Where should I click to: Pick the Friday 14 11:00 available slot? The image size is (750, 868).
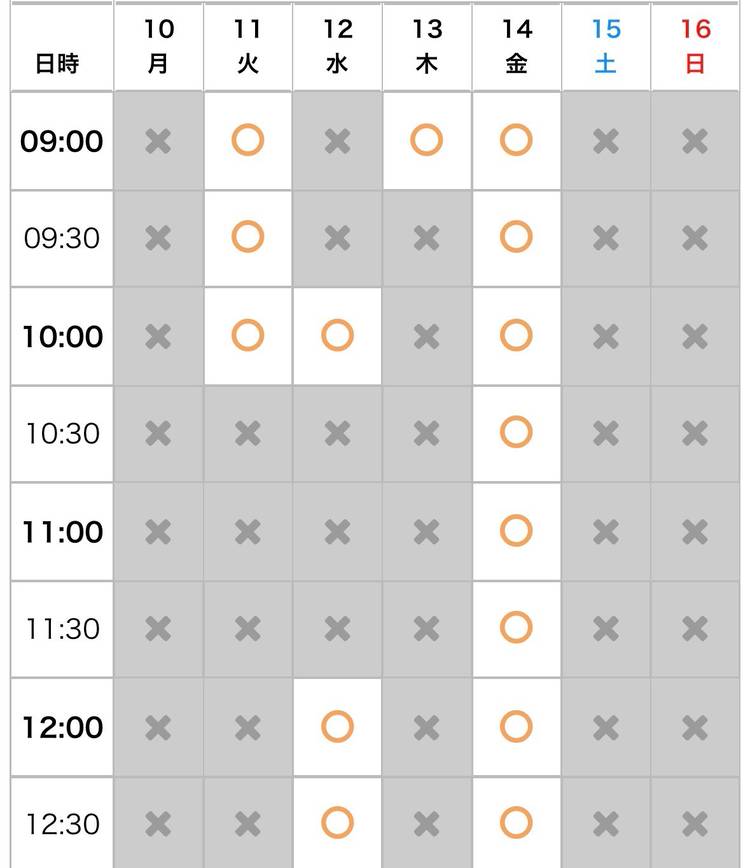[x=516, y=530]
